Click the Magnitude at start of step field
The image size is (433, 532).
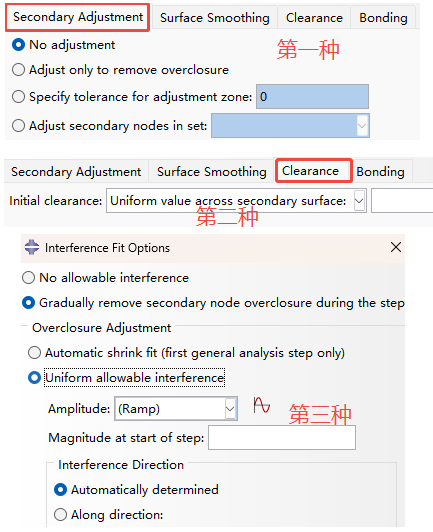click(x=282, y=438)
